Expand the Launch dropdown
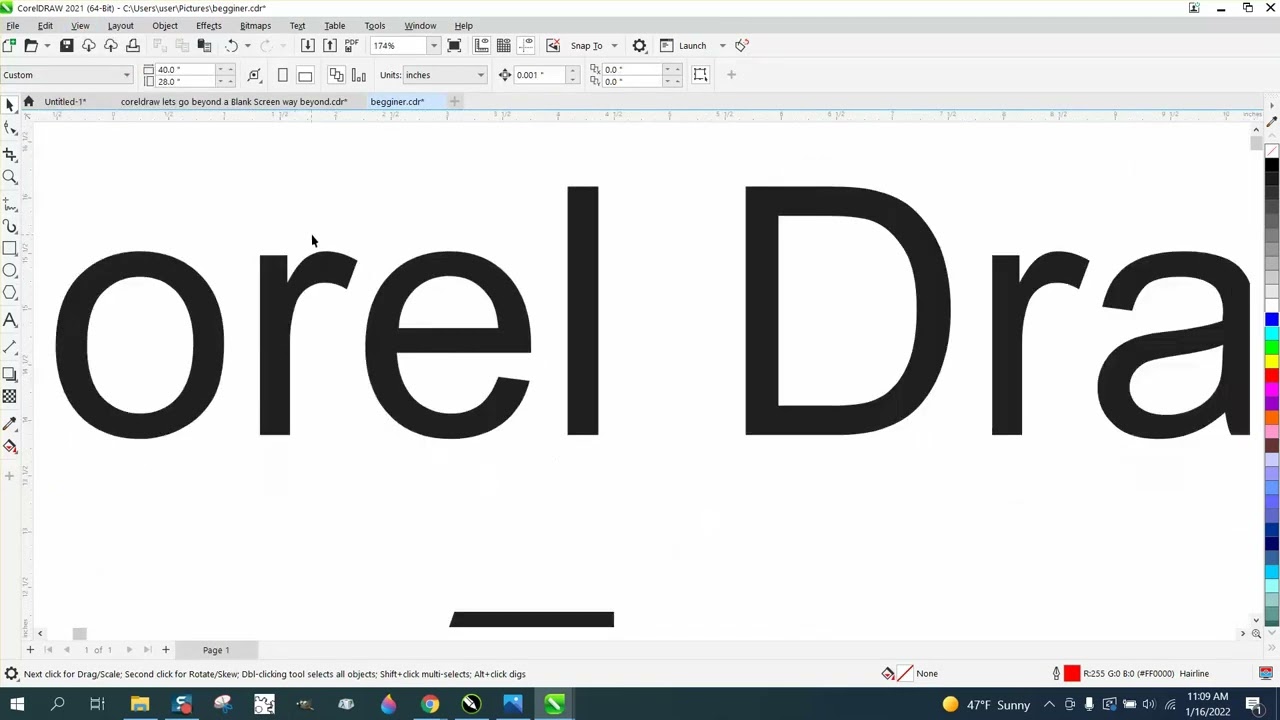 (x=722, y=46)
